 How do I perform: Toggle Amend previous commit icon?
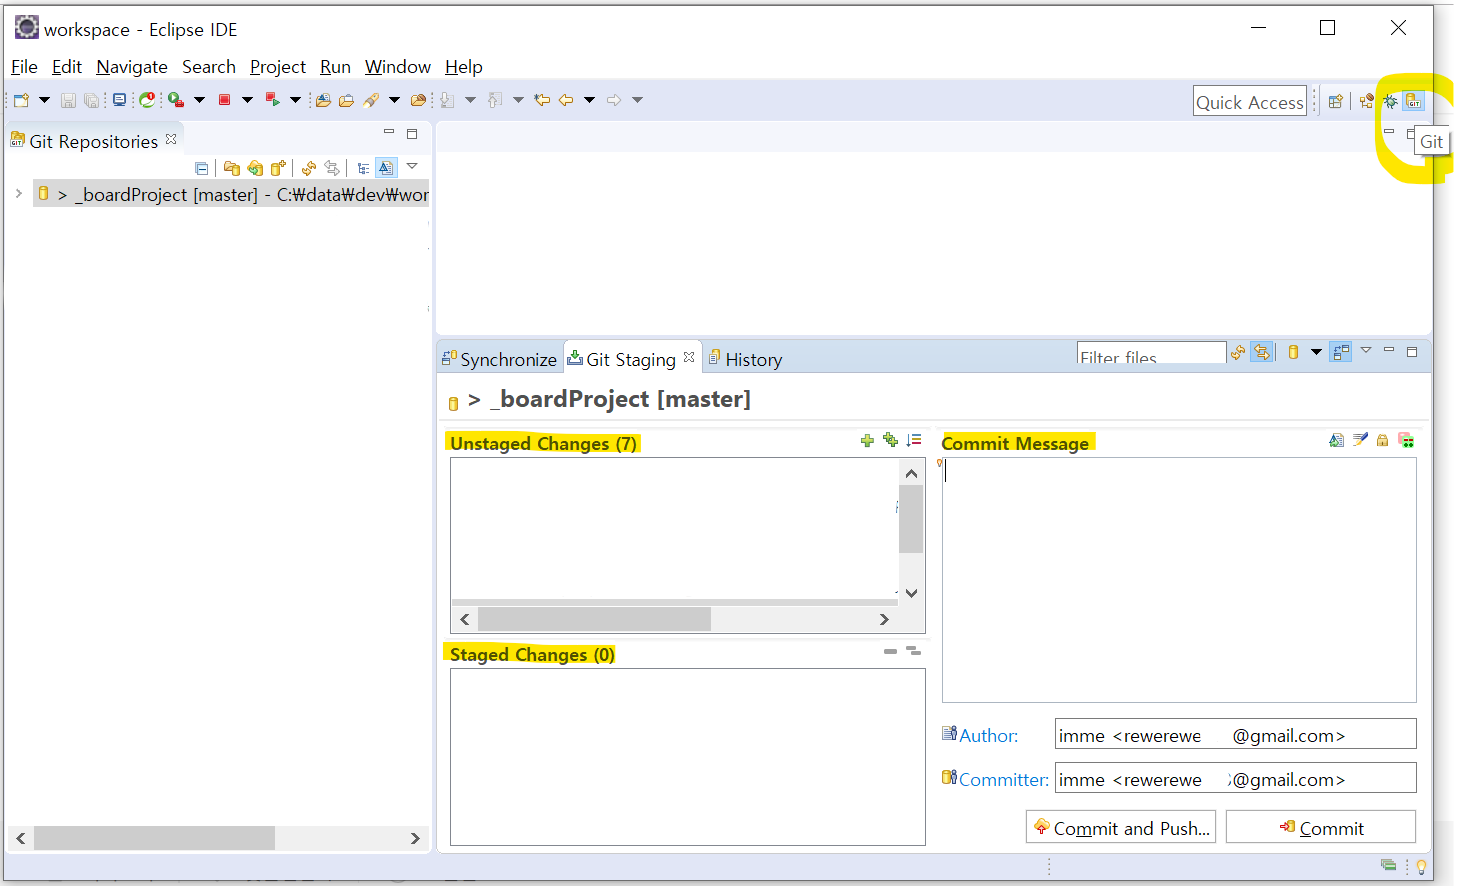pyautogui.click(x=1336, y=440)
